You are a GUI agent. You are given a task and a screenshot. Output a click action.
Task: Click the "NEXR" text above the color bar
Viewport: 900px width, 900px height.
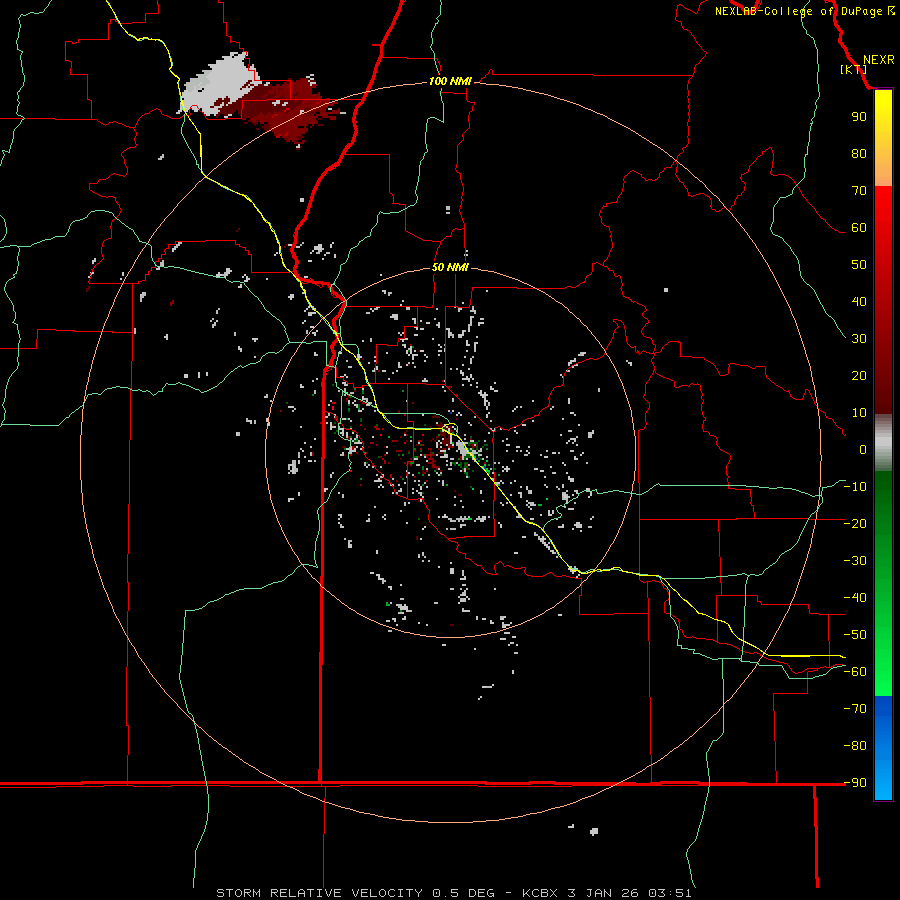[x=878, y=60]
